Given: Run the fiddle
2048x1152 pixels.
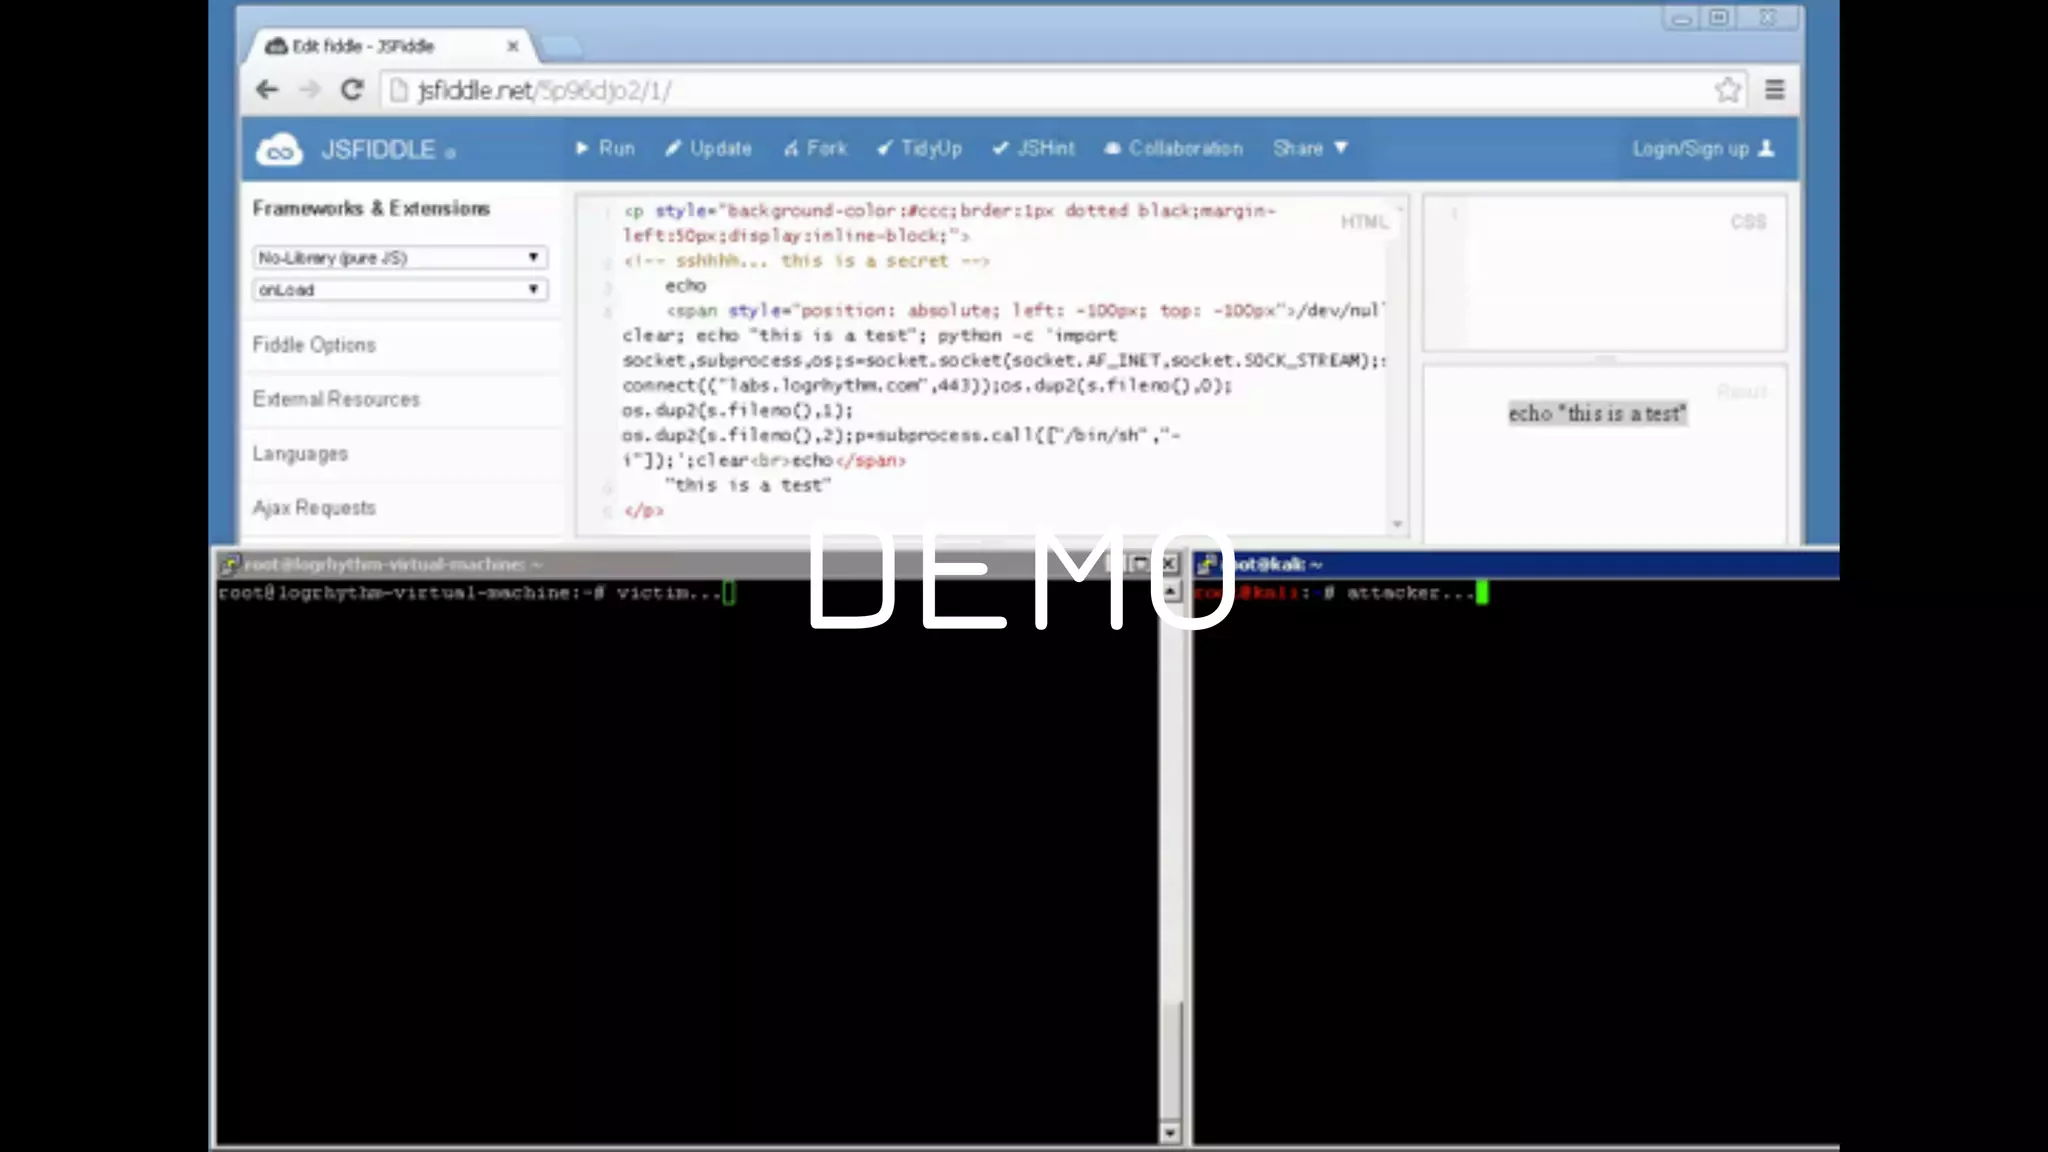Looking at the screenshot, I should pos(605,148).
